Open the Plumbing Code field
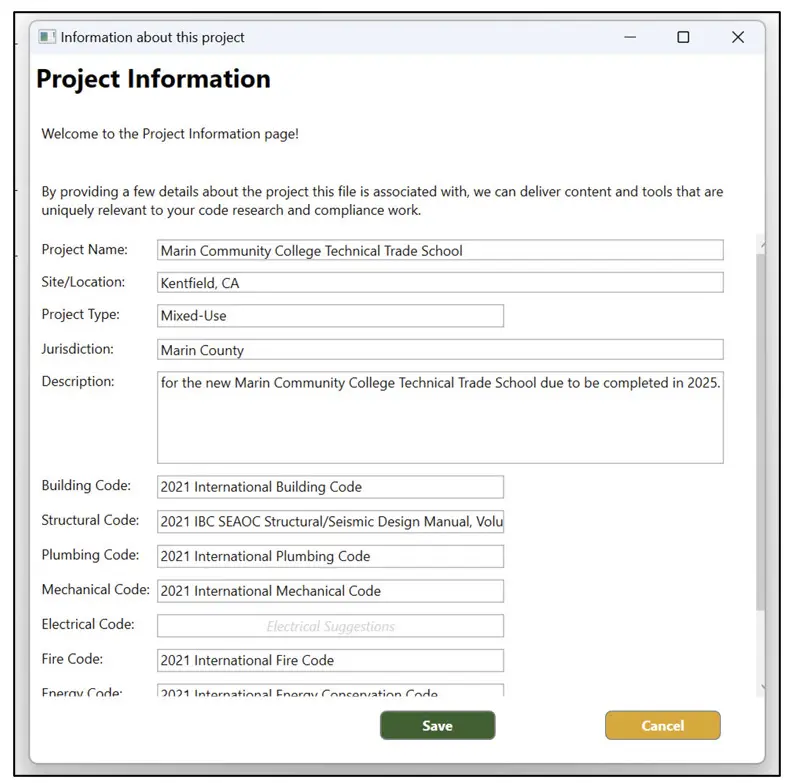Image resolution: width=787 pixels, height=783 pixels. point(330,556)
